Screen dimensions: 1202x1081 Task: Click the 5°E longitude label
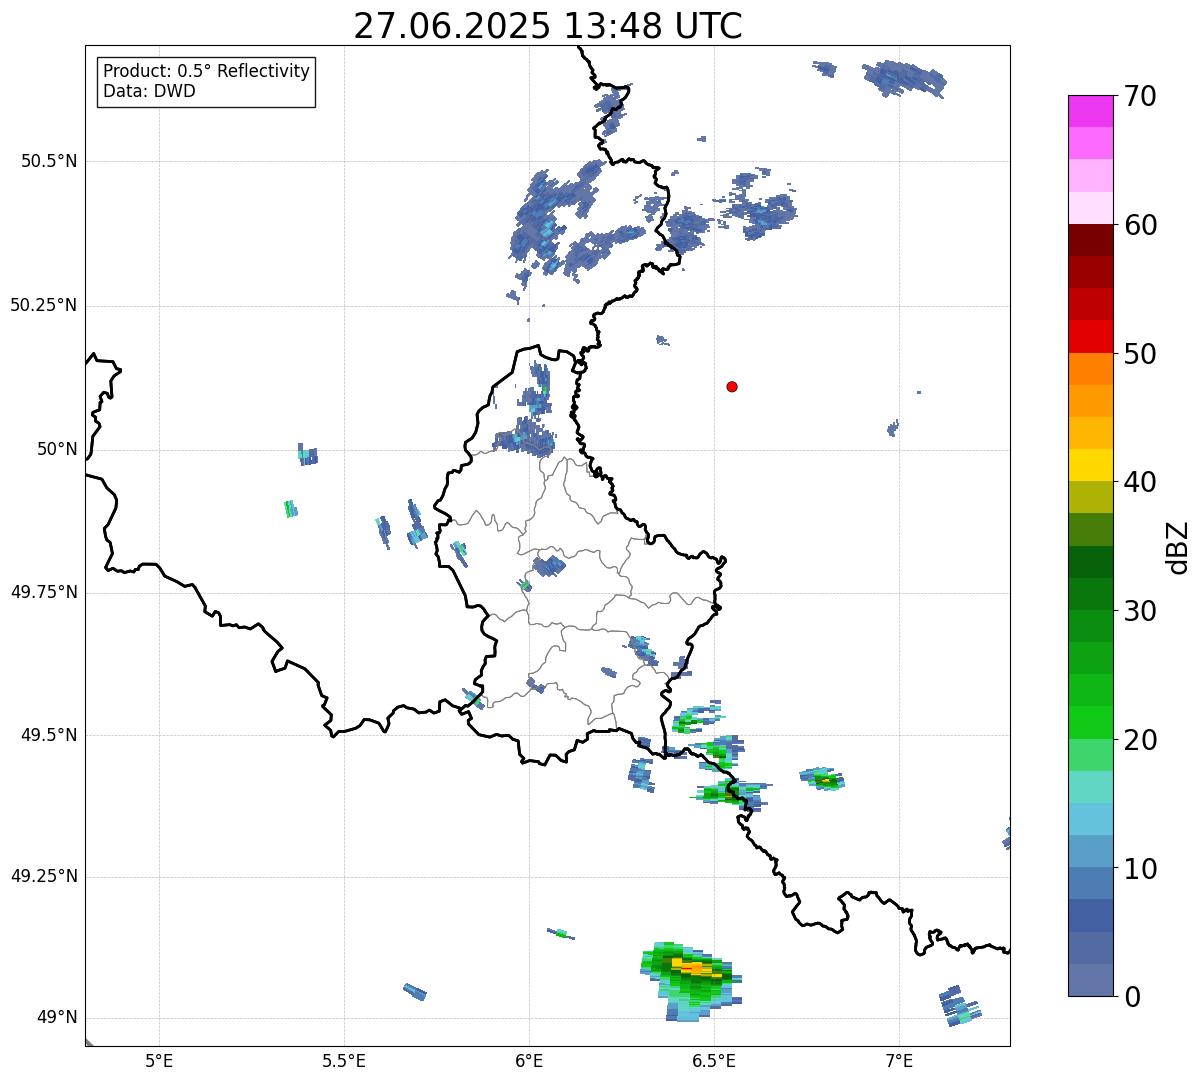click(159, 1060)
